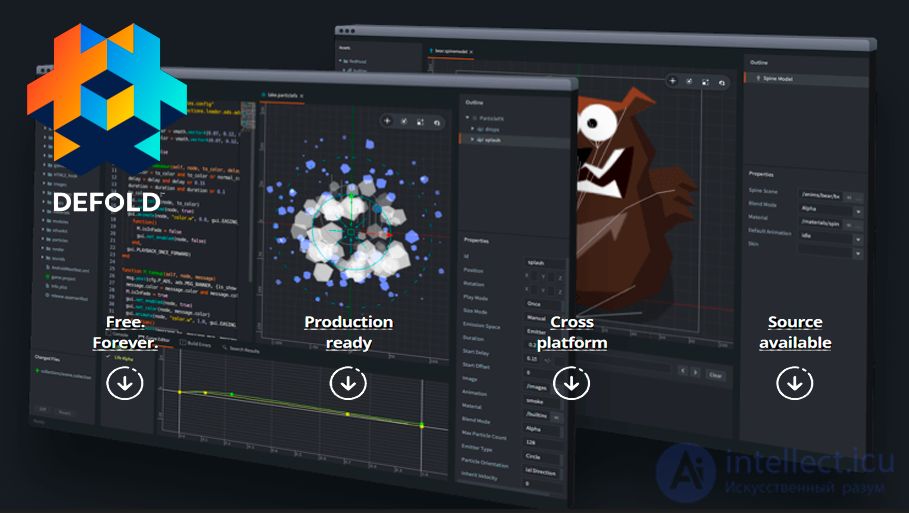This screenshot has width=909, height=513.
Task: Click the green Y-axis arrow handle in particle viewport
Action: (351, 196)
